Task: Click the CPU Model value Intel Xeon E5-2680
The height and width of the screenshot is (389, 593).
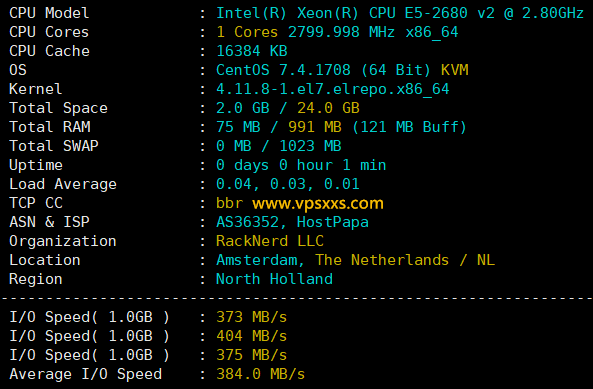Action: (400, 13)
